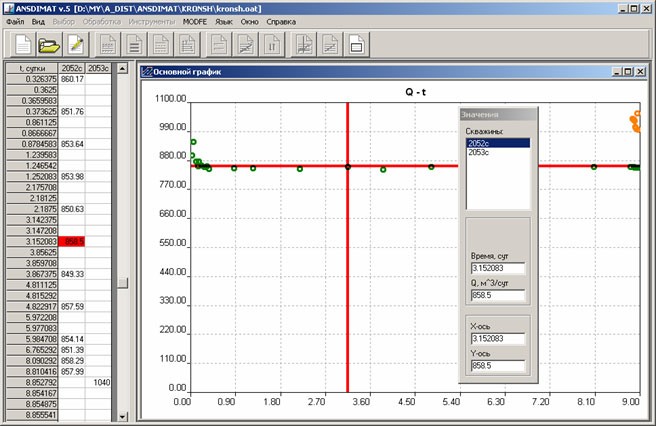
Task: Click the Y-ось value field
Action: [x=497, y=364]
